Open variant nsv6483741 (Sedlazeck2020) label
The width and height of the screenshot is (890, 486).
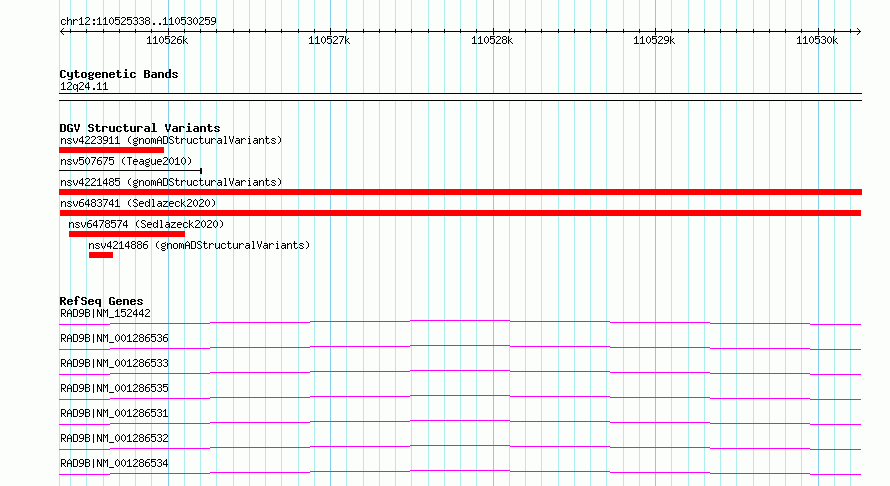click(x=138, y=203)
